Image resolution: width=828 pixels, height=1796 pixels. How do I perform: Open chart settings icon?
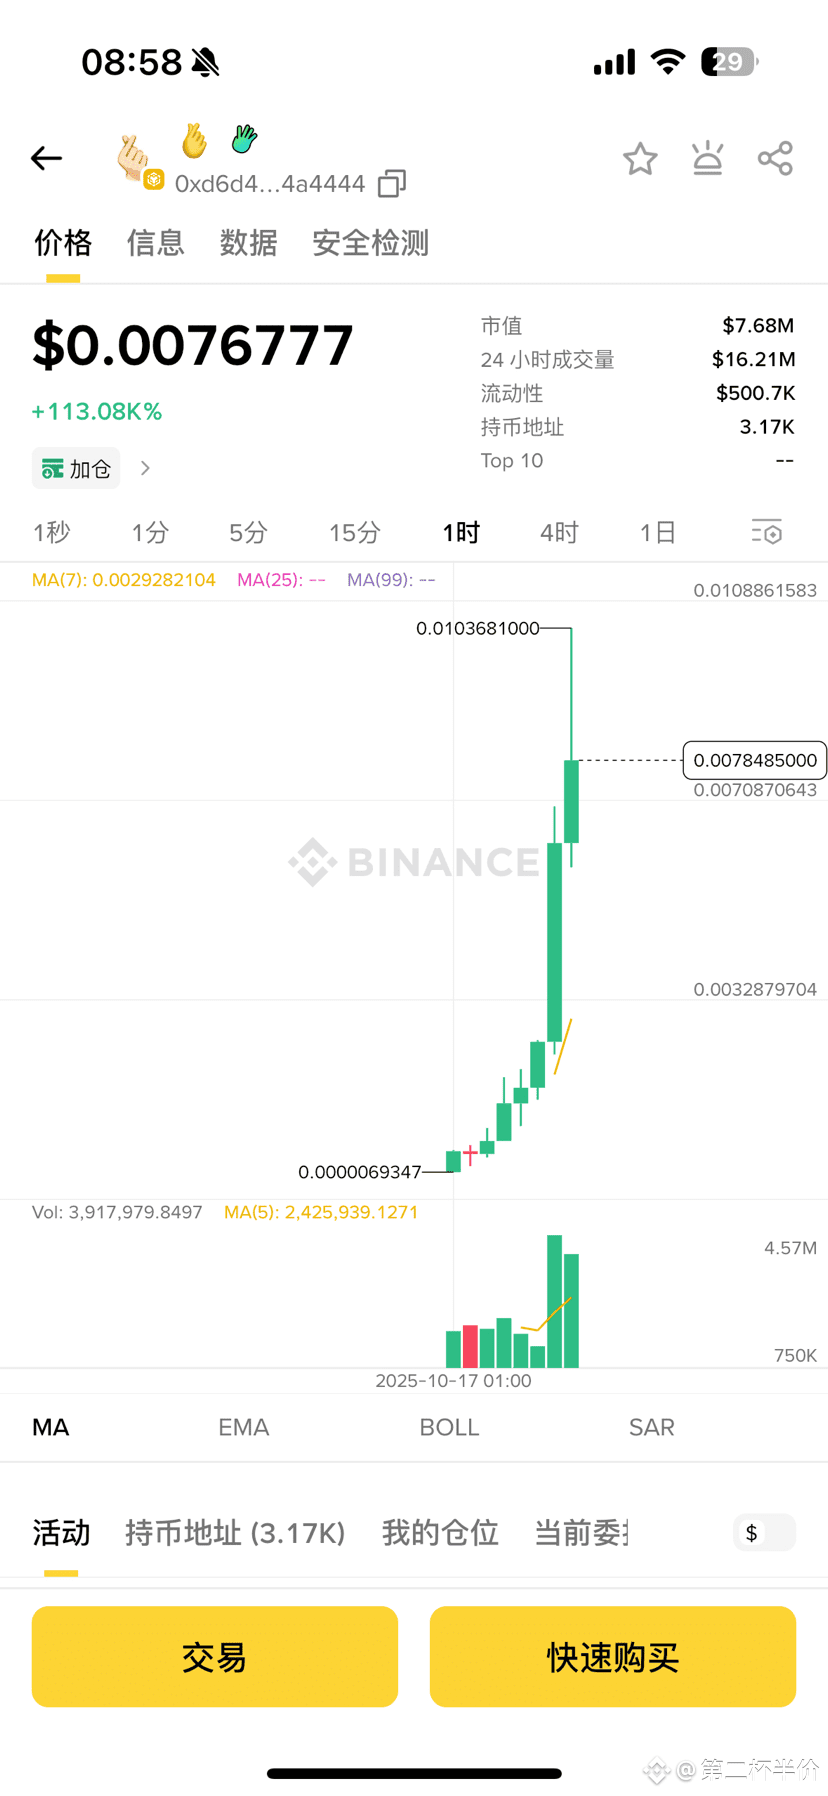[x=766, y=532]
